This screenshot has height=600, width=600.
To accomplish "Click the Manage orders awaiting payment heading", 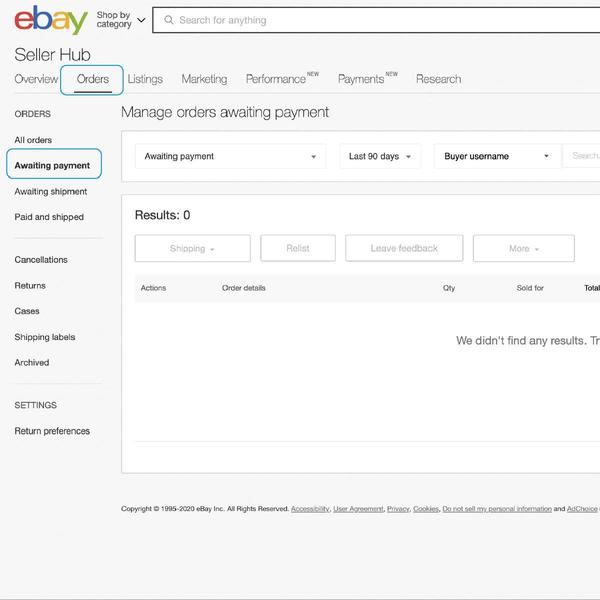I will click(225, 112).
